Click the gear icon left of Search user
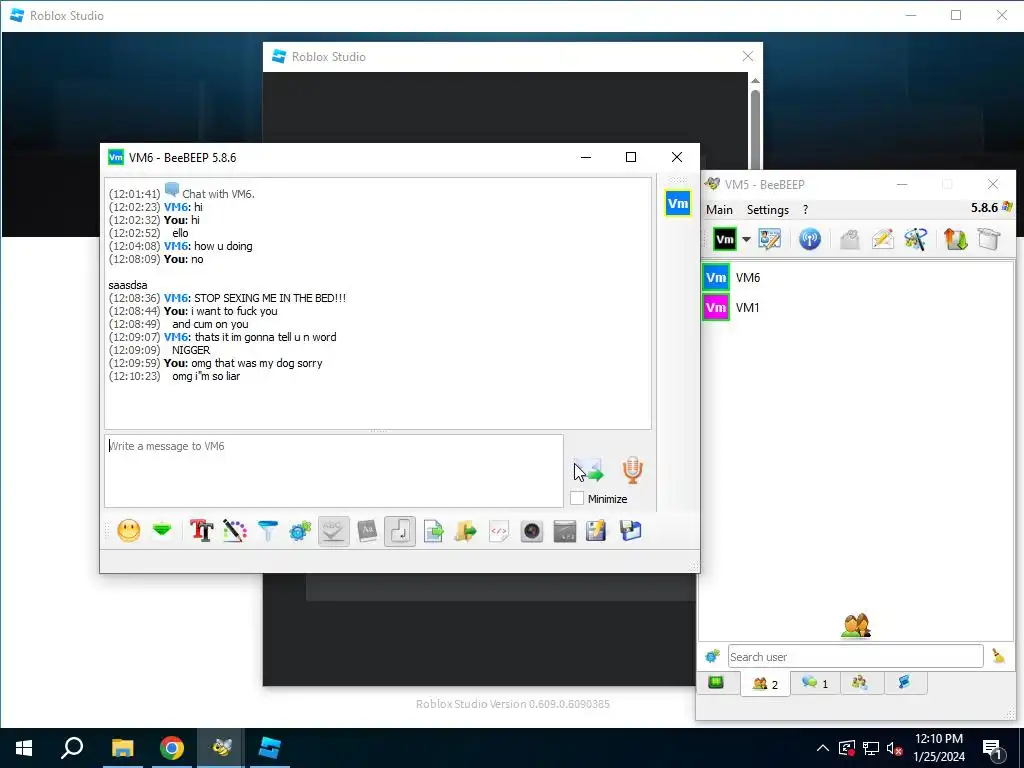1024x768 pixels. click(712, 656)
